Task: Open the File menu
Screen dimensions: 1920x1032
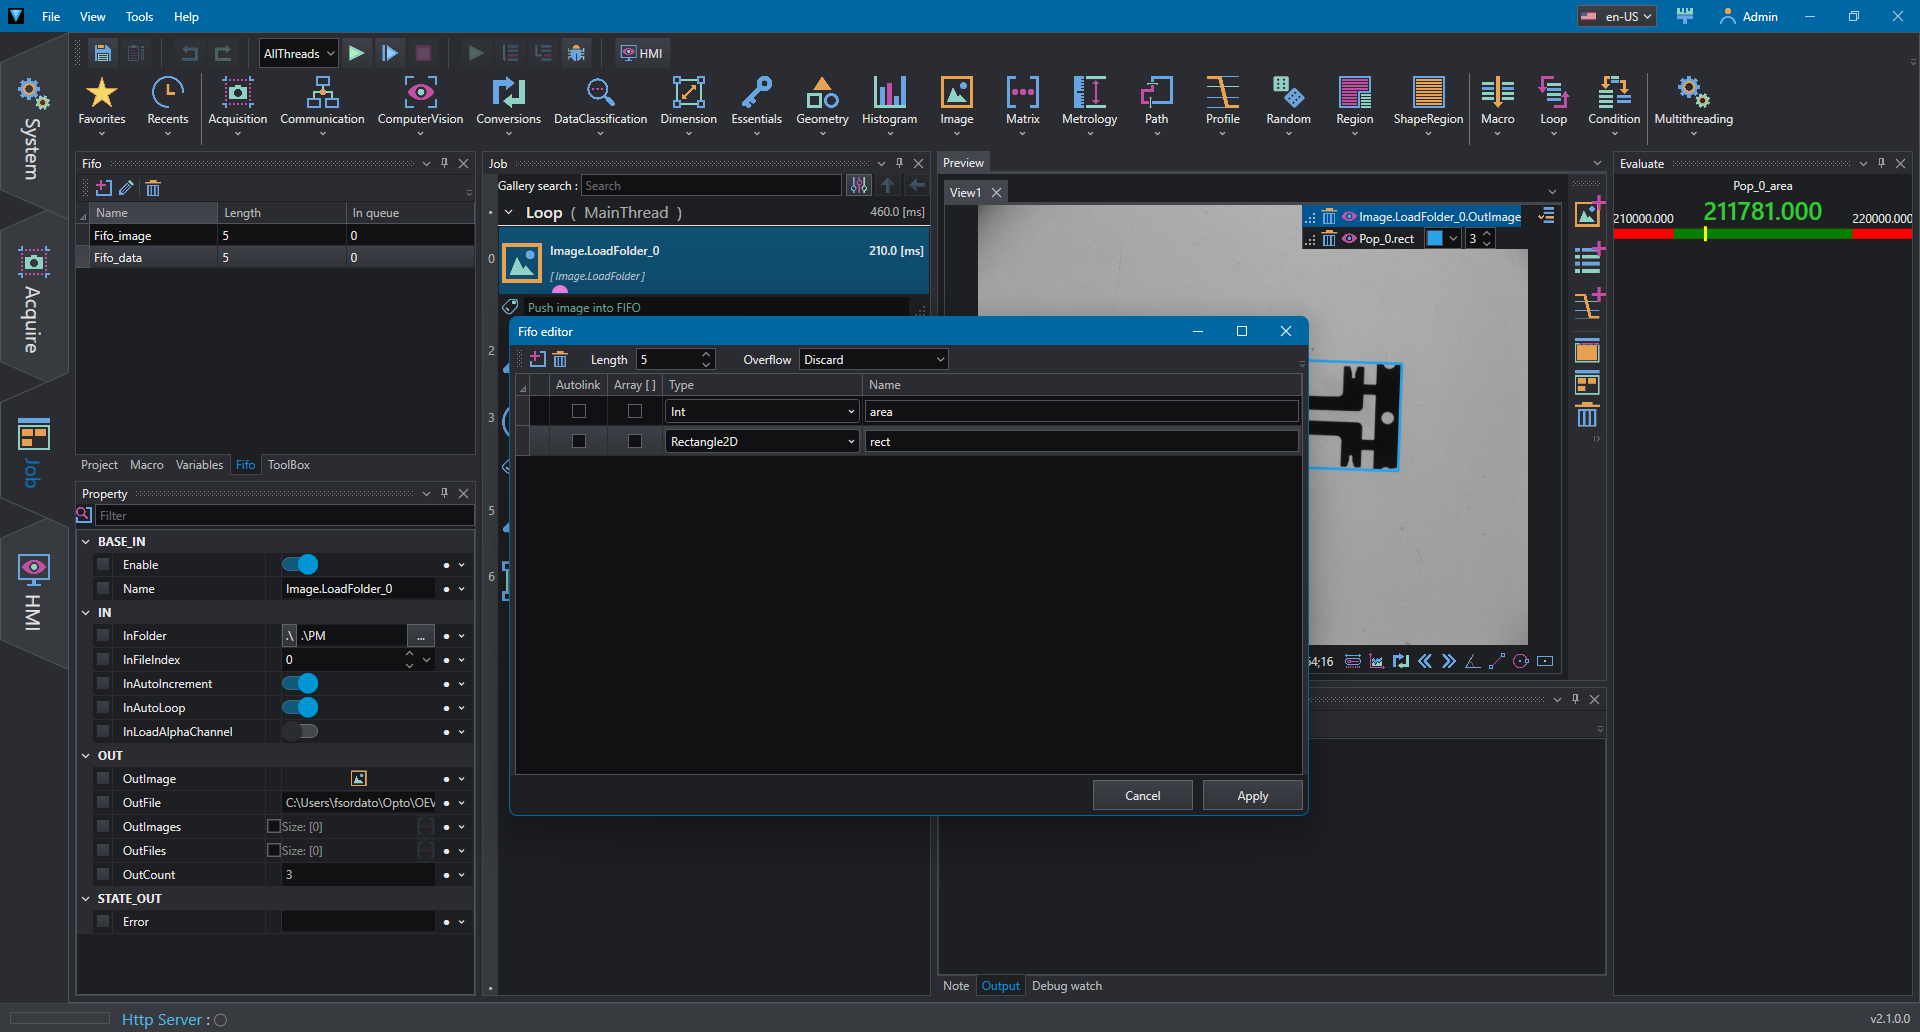Action: point(51,16)
